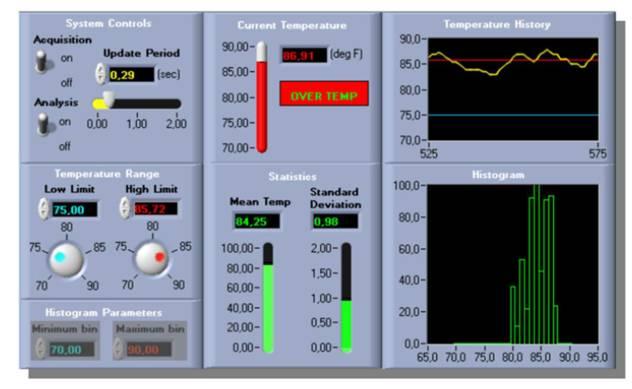
Task: Click the Minimum bin stepper arrows
Action: point(40,349)
